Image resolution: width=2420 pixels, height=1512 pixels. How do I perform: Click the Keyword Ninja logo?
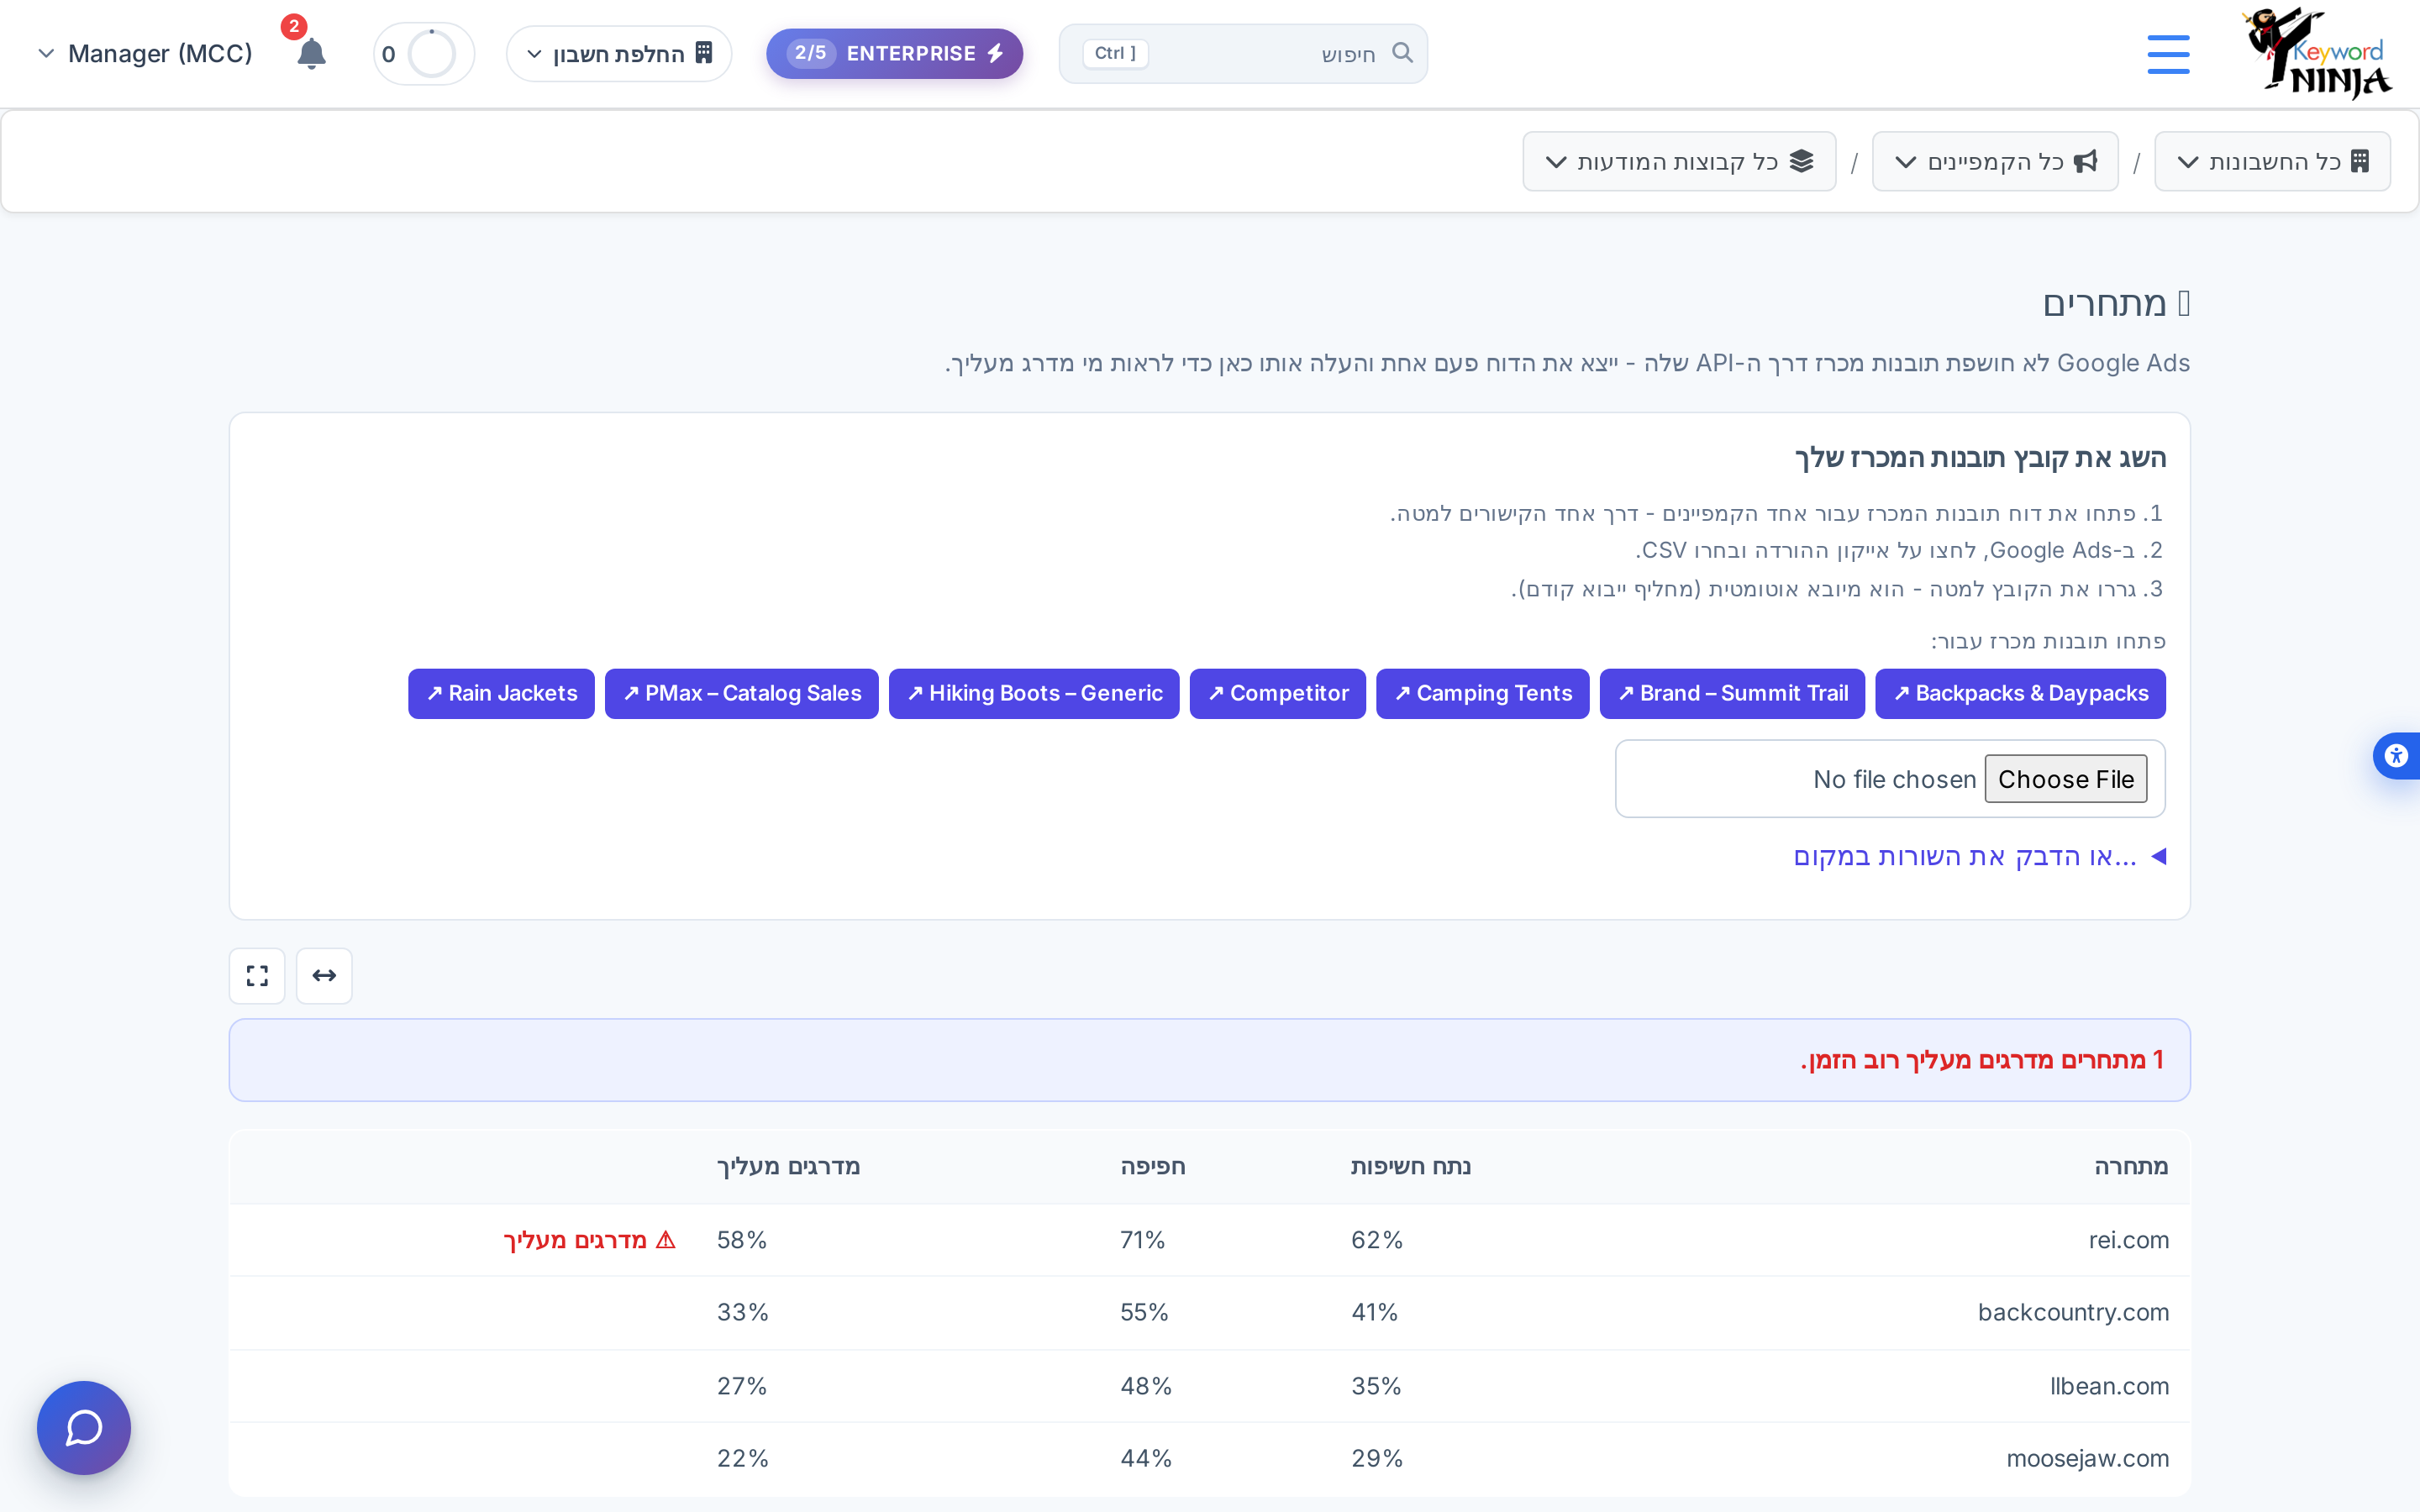click(x=2316, y=53)
